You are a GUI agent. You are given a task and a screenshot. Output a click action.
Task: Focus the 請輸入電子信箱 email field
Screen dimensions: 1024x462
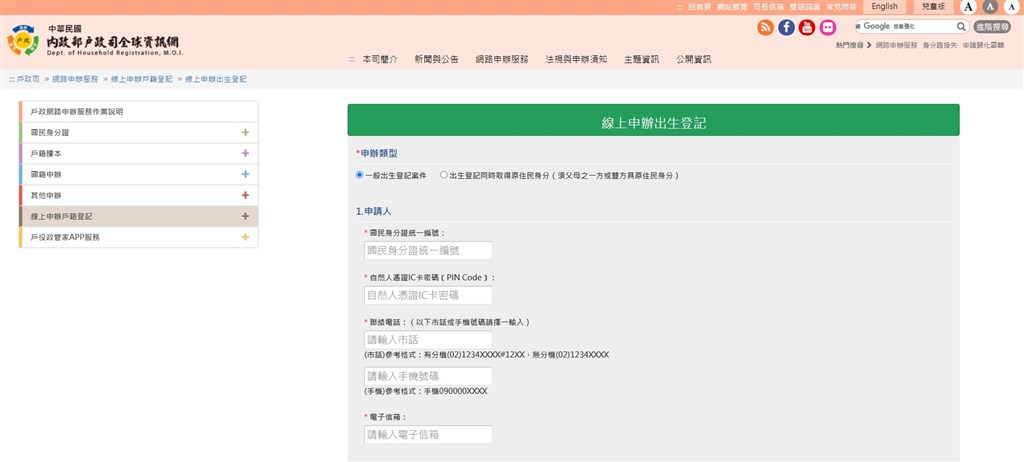click(428, 435)
